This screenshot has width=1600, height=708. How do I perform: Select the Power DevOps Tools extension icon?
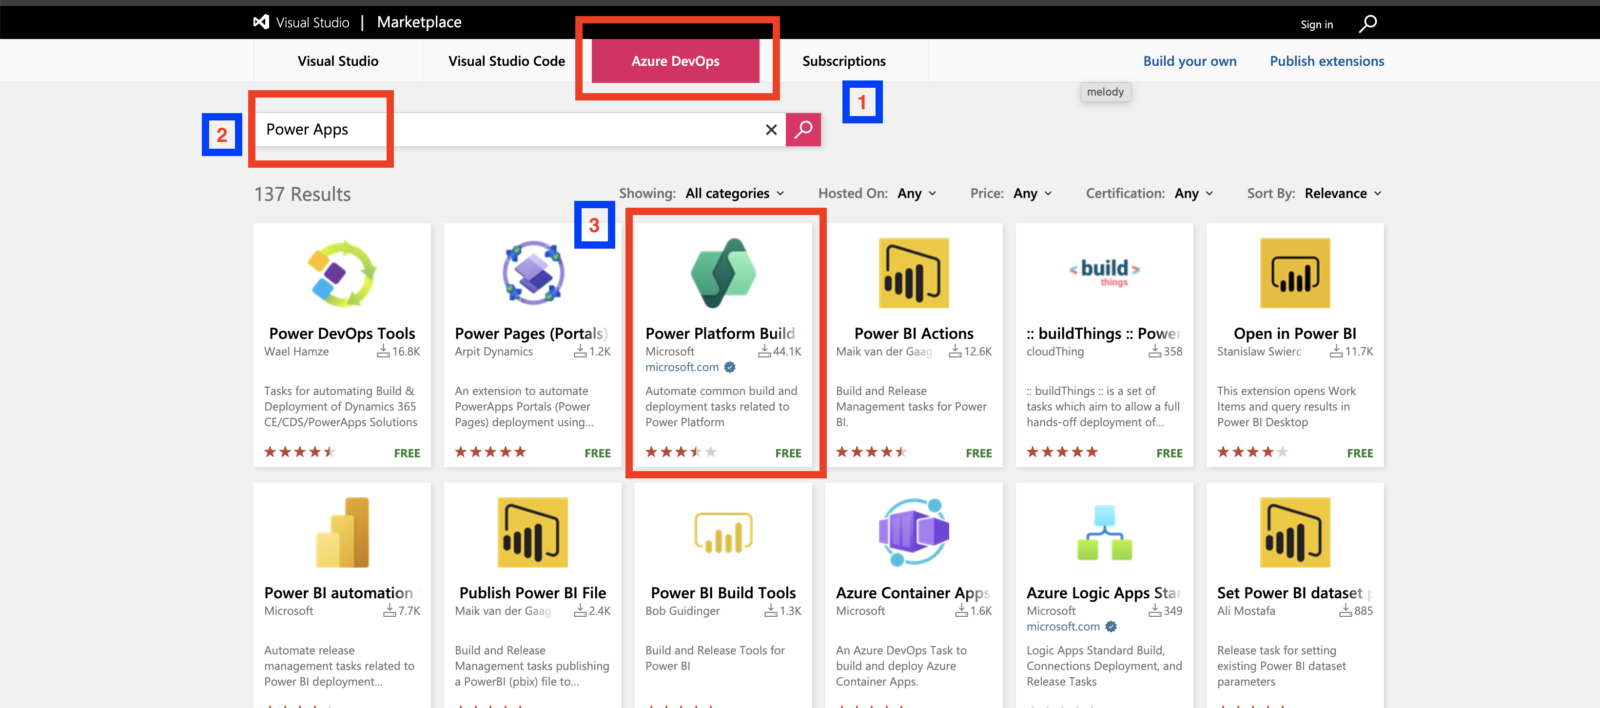(342, 273)
